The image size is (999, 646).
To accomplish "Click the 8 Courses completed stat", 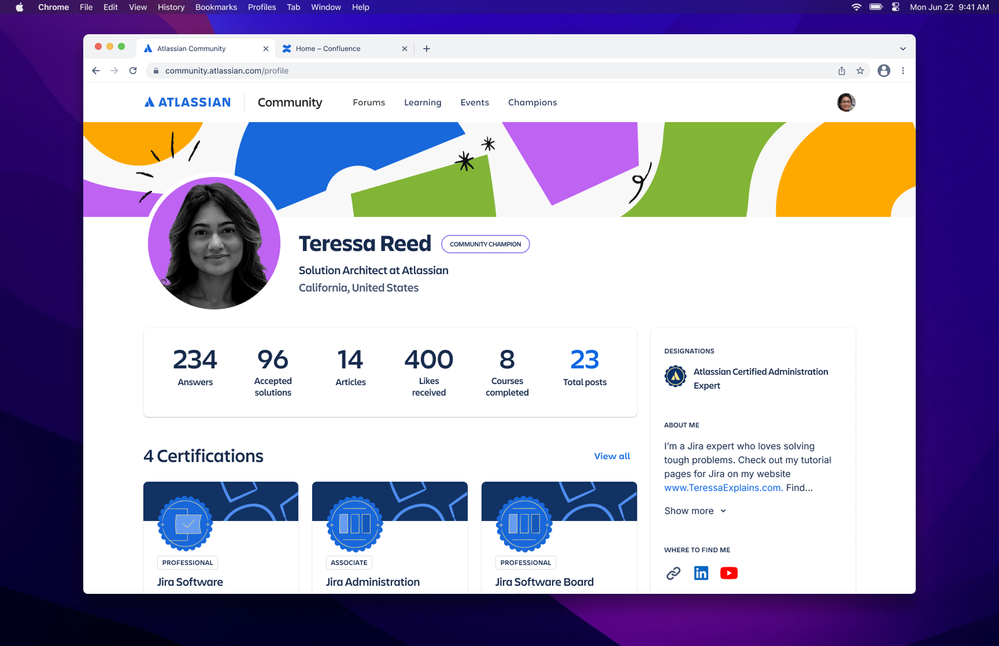I will [x=507, y=373].
